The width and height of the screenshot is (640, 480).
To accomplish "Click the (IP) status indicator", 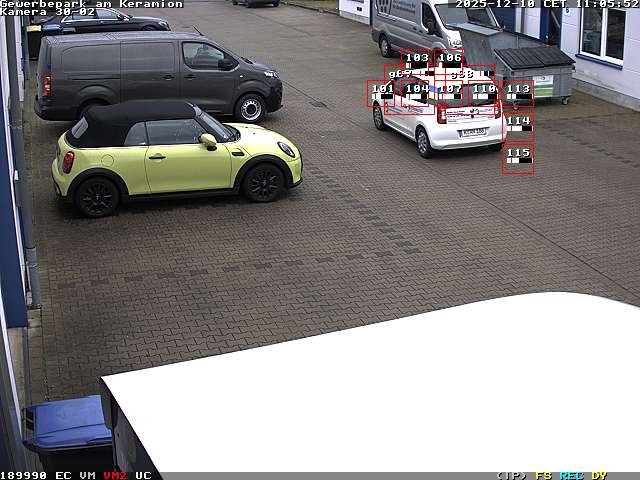I will [511, 475].
